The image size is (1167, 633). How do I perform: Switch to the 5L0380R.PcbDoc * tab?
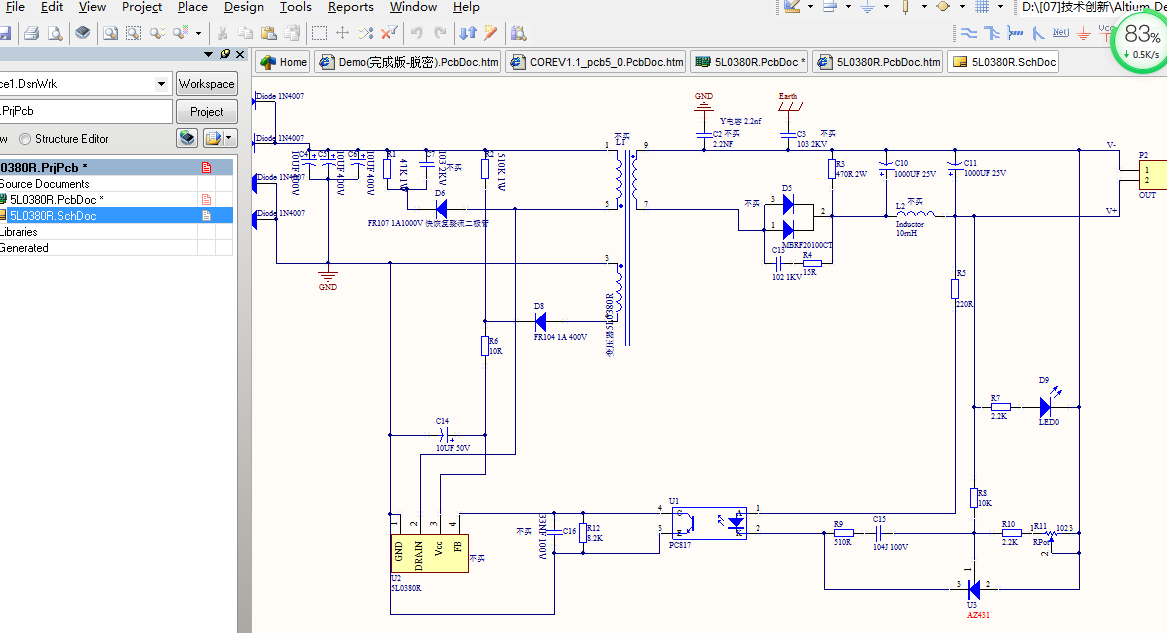[751, 62]
